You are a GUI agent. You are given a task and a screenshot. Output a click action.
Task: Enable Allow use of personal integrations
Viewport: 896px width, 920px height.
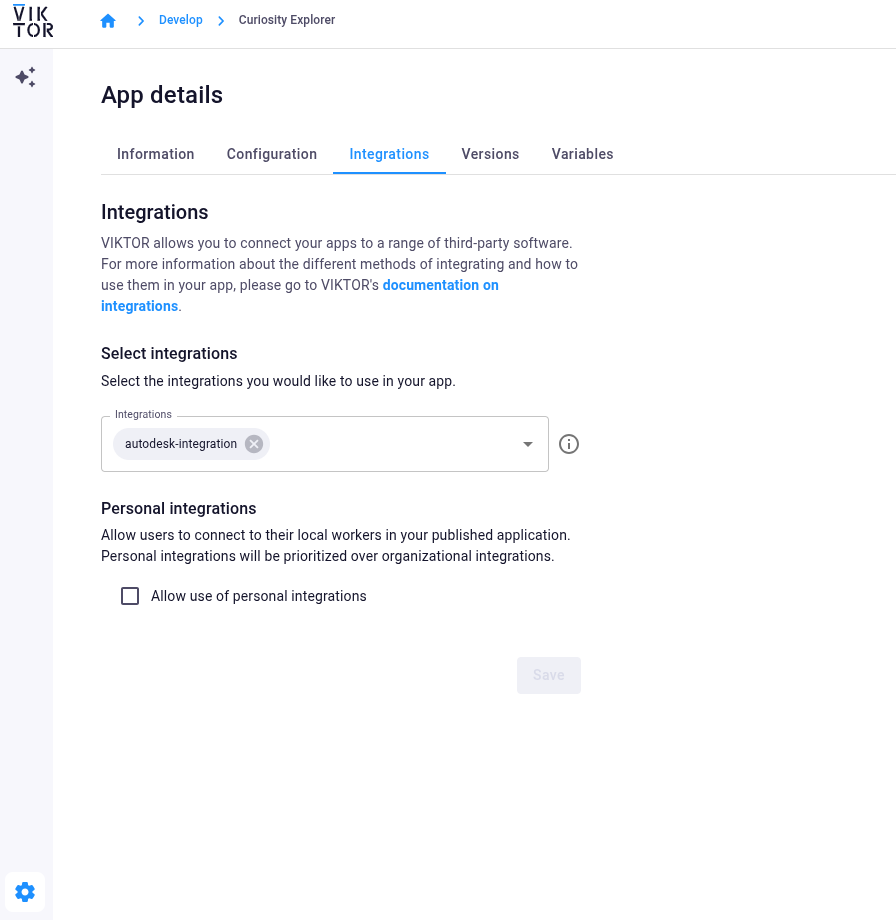tap(130, 596)
